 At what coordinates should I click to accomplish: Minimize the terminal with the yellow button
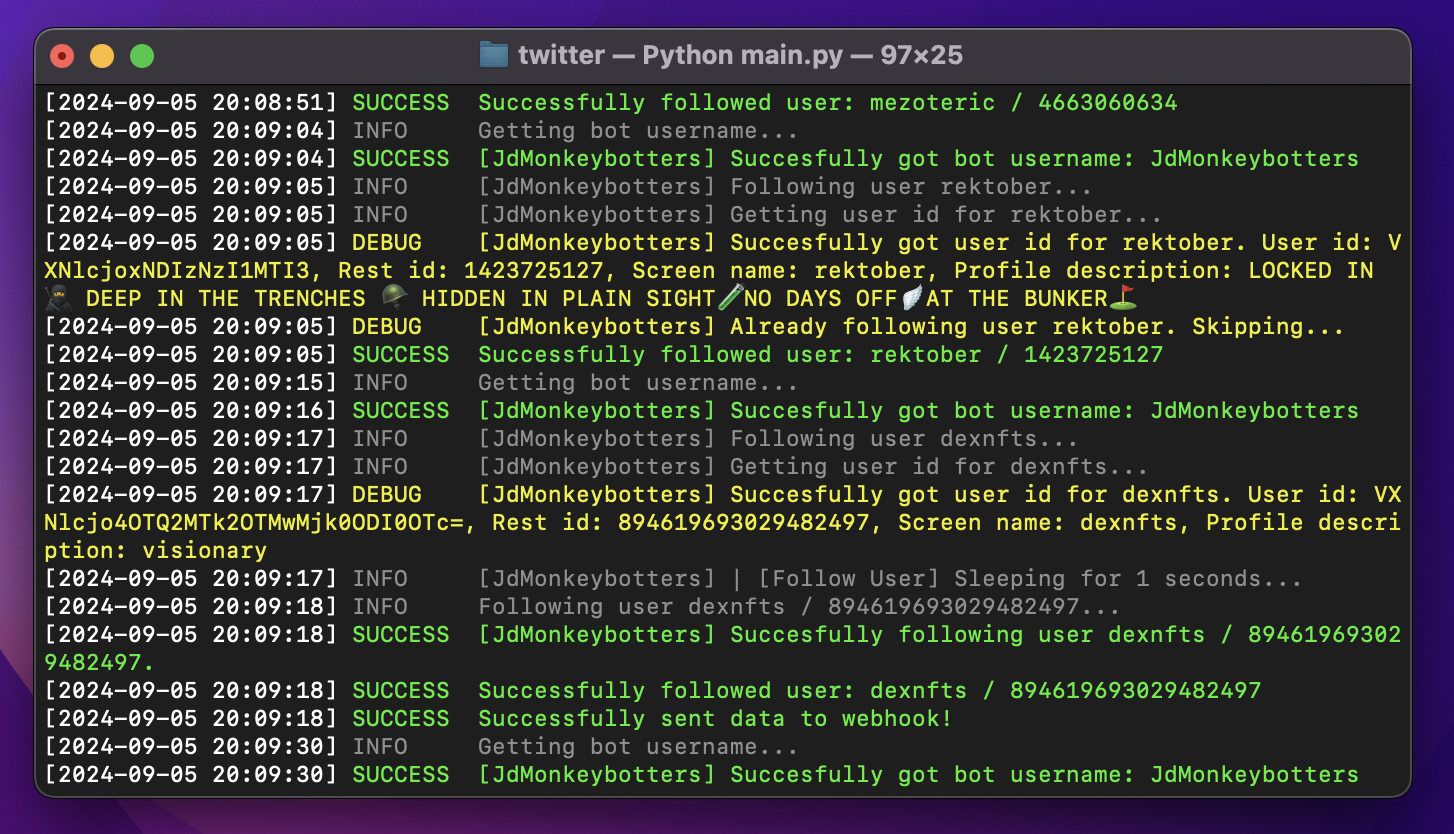(x=102, y=56)
